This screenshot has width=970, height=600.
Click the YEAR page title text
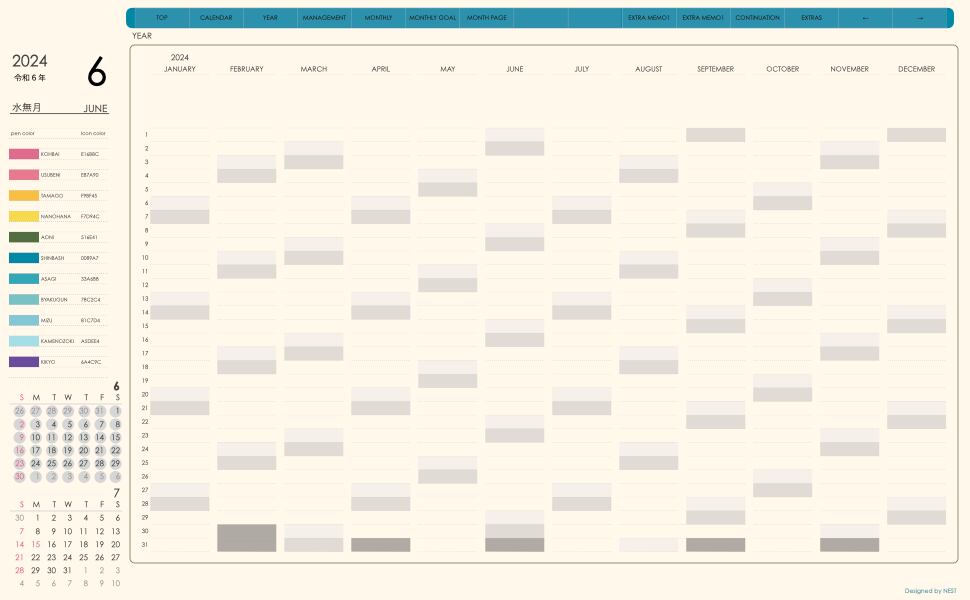[142, 36]
